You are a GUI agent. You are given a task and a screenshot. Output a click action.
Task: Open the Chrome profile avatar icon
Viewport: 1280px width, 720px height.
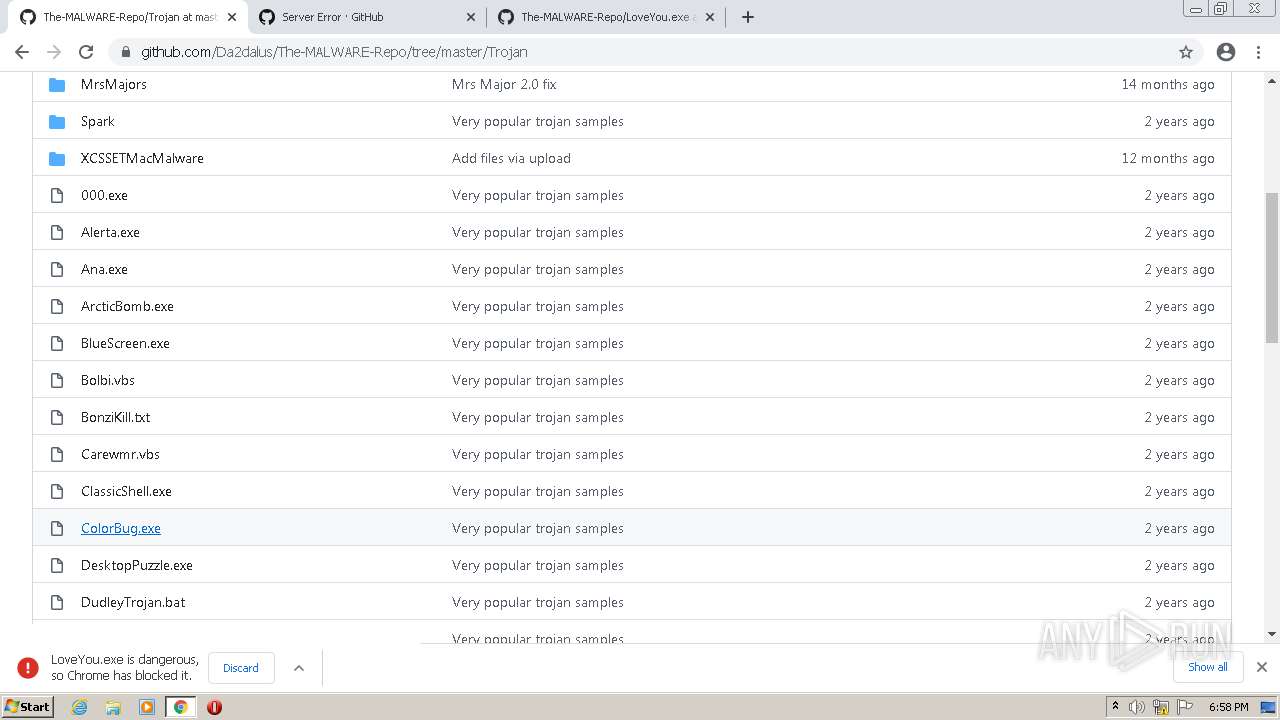[1226, 52]
